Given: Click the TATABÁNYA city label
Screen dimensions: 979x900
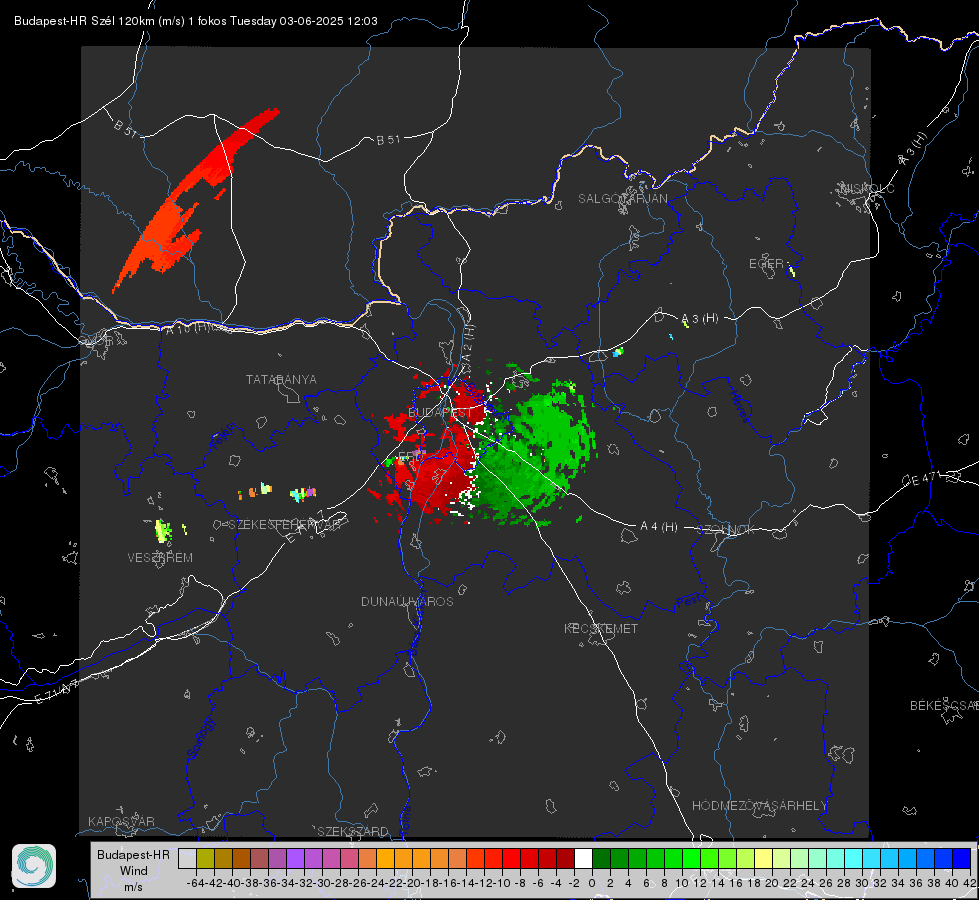Looking at the screenshot, I should click(281, 380).
